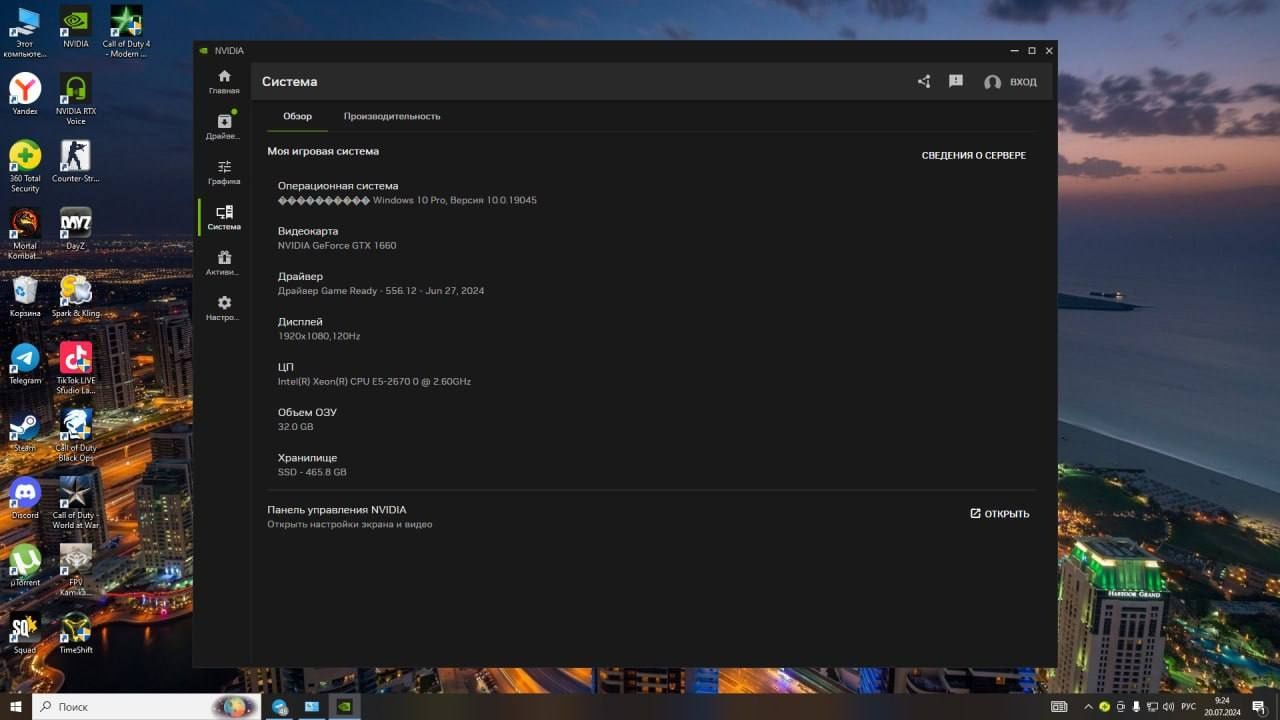Select Call of Duty World at War icon
This screenshot has width=1280, height=720.
click(76, 503)
